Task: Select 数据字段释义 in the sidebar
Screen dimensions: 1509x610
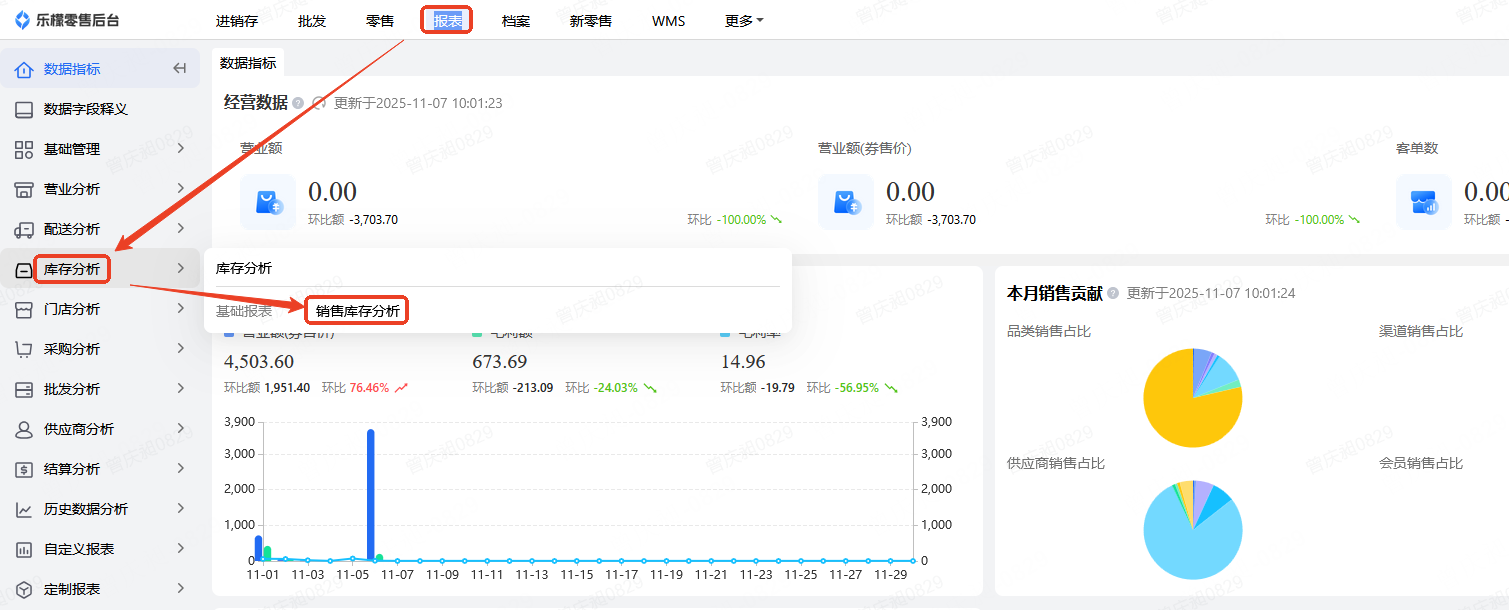Action: pos(86,109)
